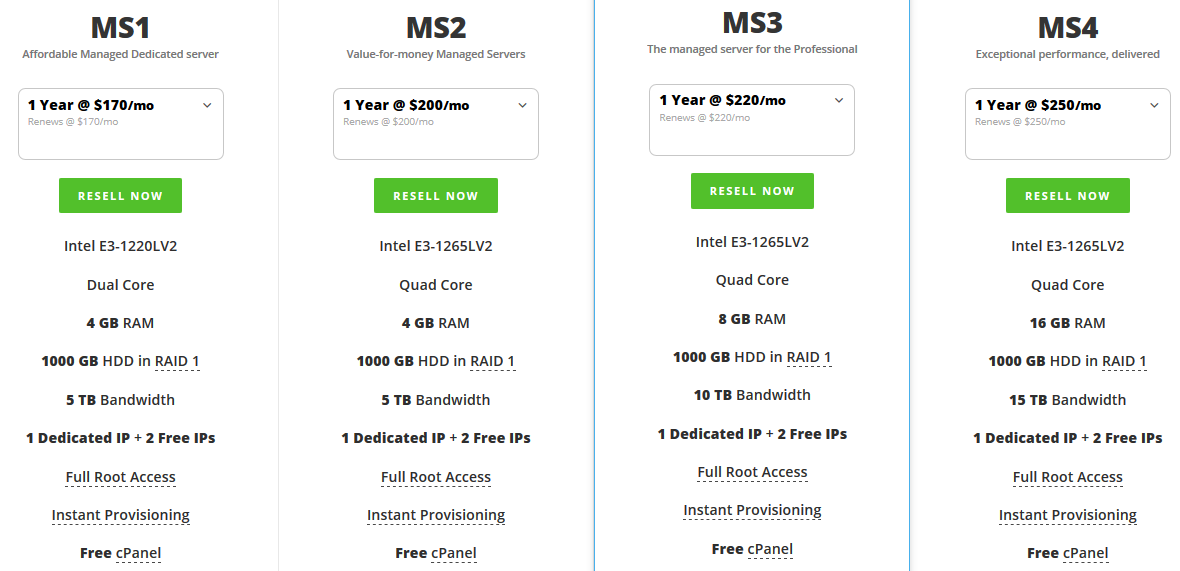This screenshot has height=571, width=1180.
Task: Click the RAID 1 link in MS1
Action: (x=177, y=361)
